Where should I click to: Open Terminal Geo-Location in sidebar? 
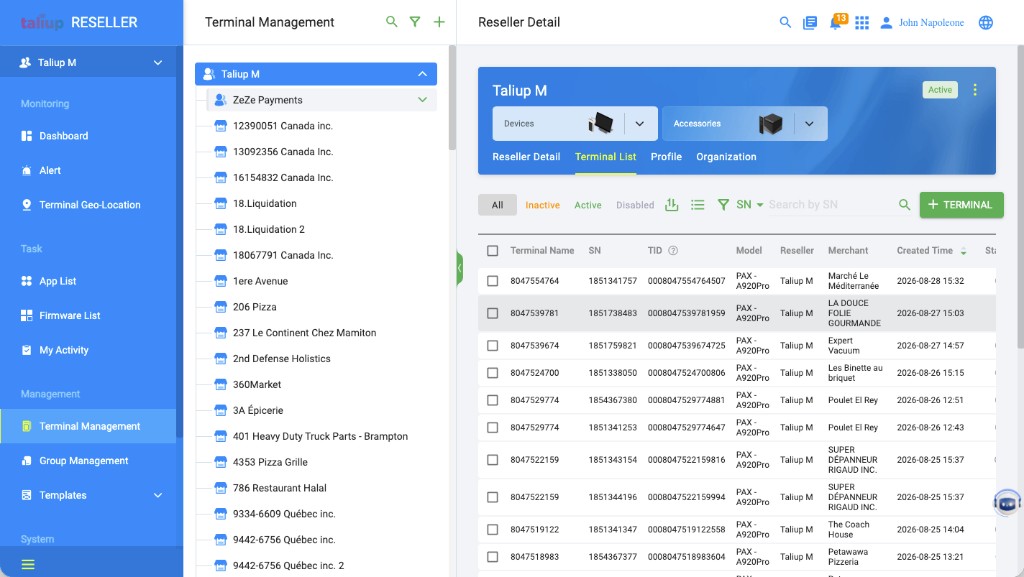click(x=88, y=205)
